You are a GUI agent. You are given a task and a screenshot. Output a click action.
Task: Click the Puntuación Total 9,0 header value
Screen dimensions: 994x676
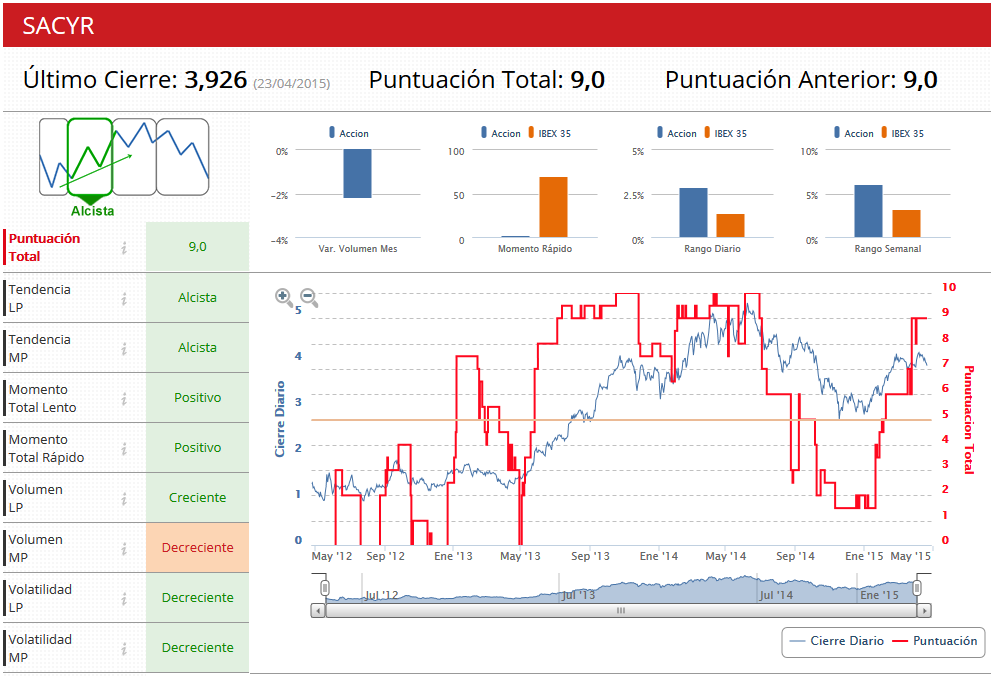click(x=588, y=80)
